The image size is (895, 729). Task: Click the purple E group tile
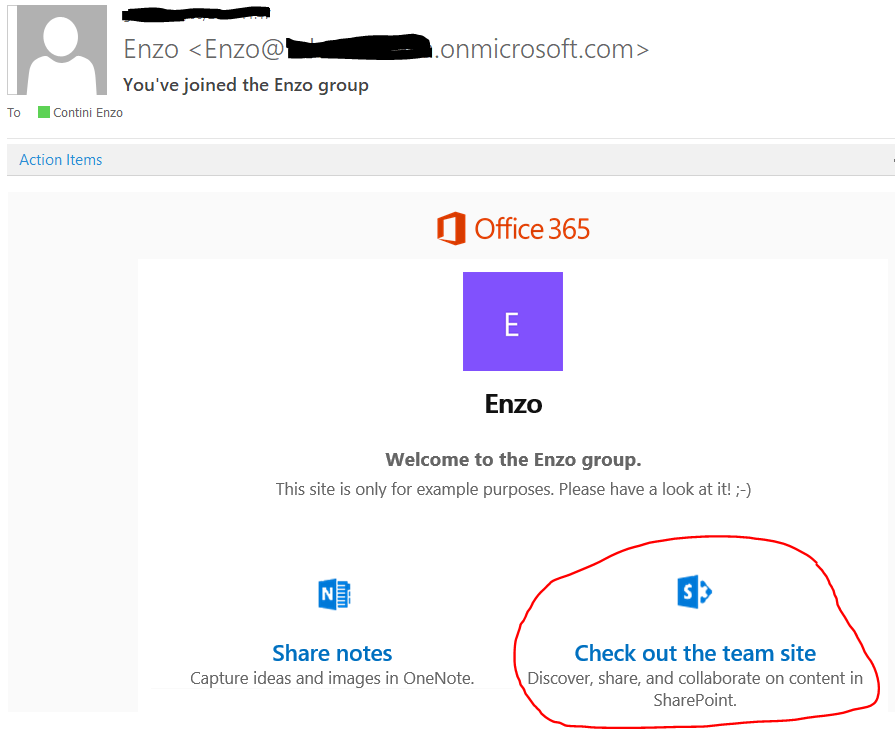click(512, 321)
